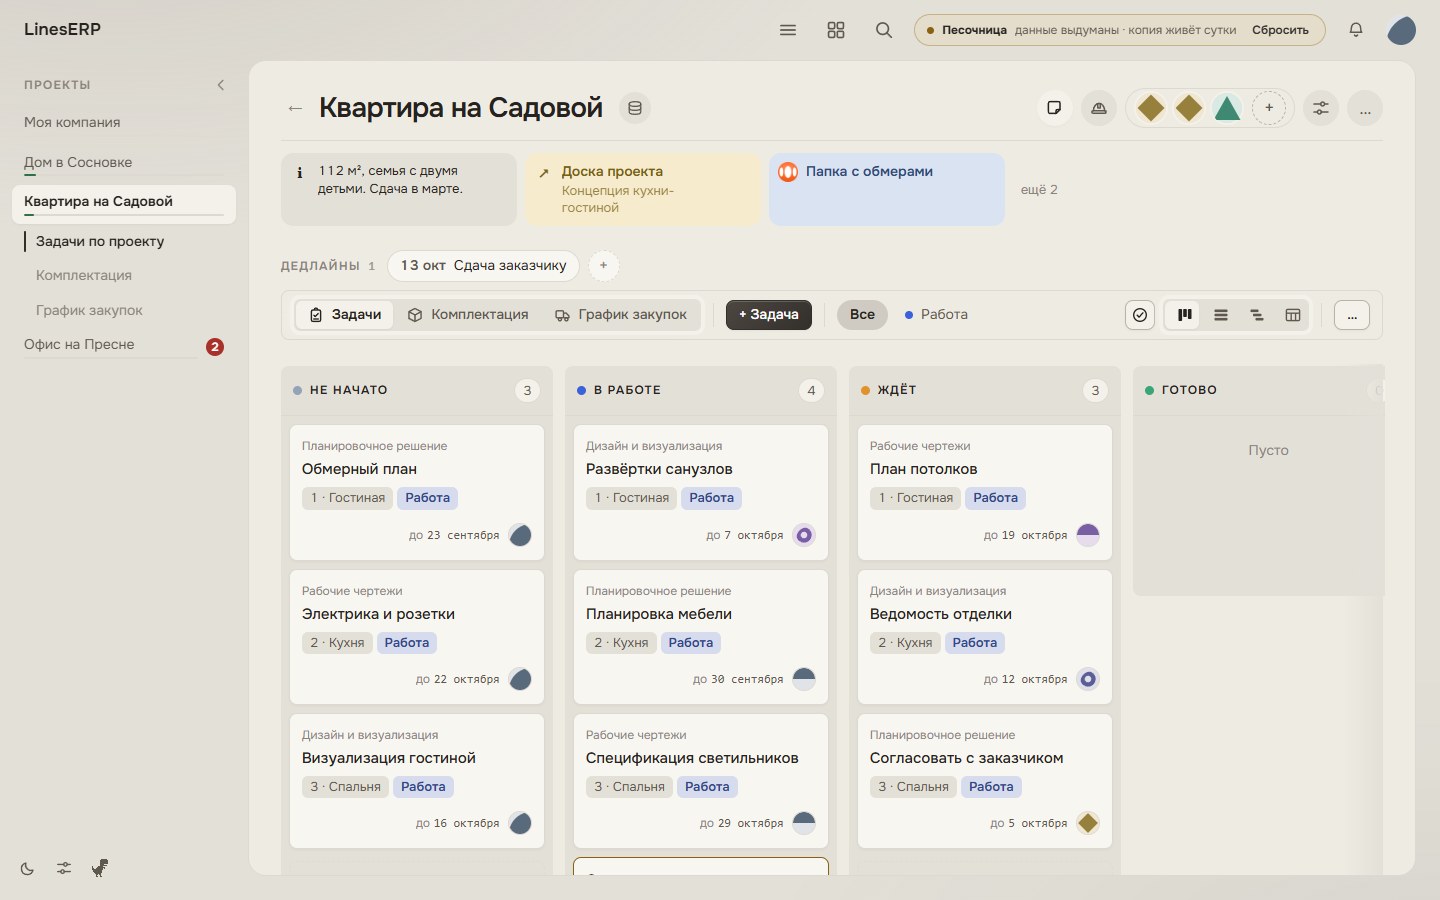The width and height of the screenshot is (1440, 900).
Task: Switch to the table view icon
Action: 1293,315
